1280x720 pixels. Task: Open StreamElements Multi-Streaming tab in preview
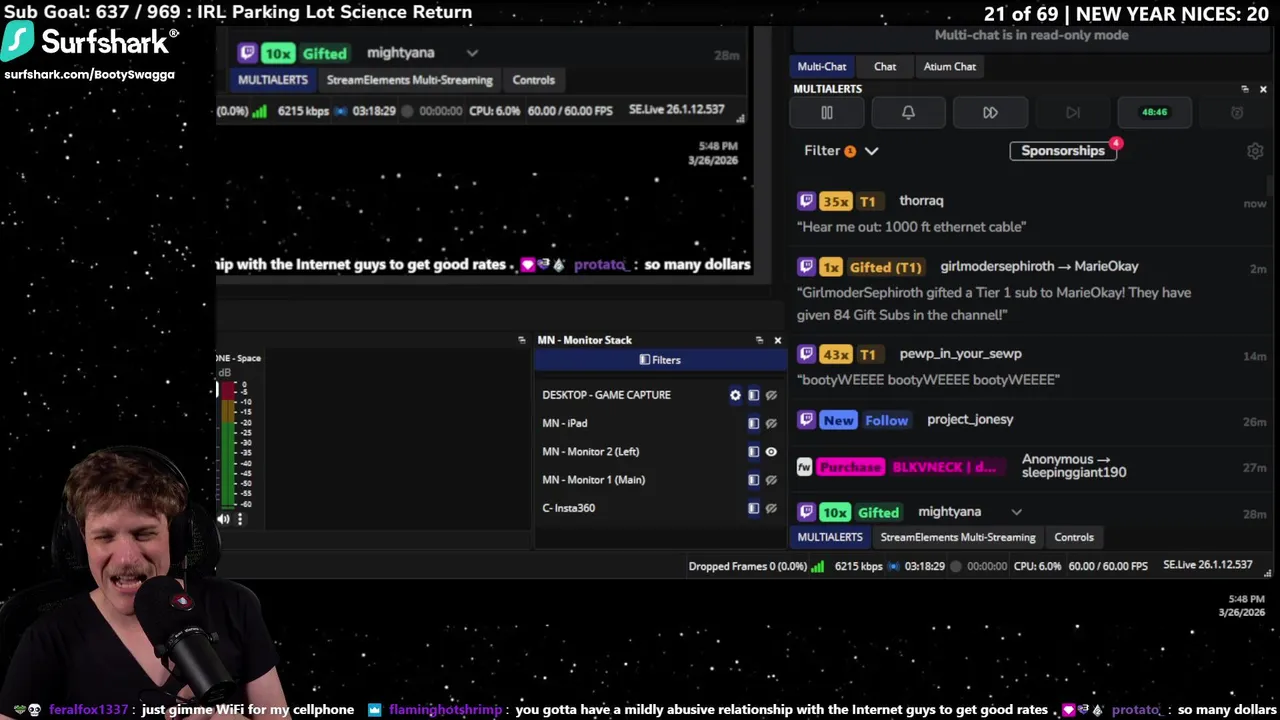(x=410, y=80)
